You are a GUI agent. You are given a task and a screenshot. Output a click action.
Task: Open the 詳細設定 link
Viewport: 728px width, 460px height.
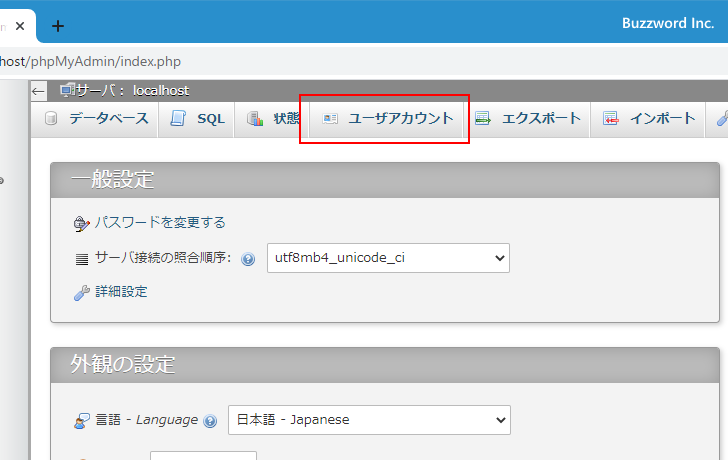coord(121,292)
